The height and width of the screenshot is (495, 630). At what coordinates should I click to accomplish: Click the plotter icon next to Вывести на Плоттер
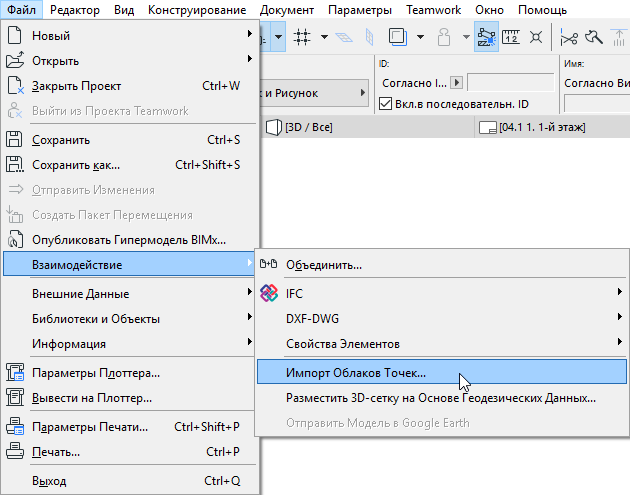pos(15,397)
